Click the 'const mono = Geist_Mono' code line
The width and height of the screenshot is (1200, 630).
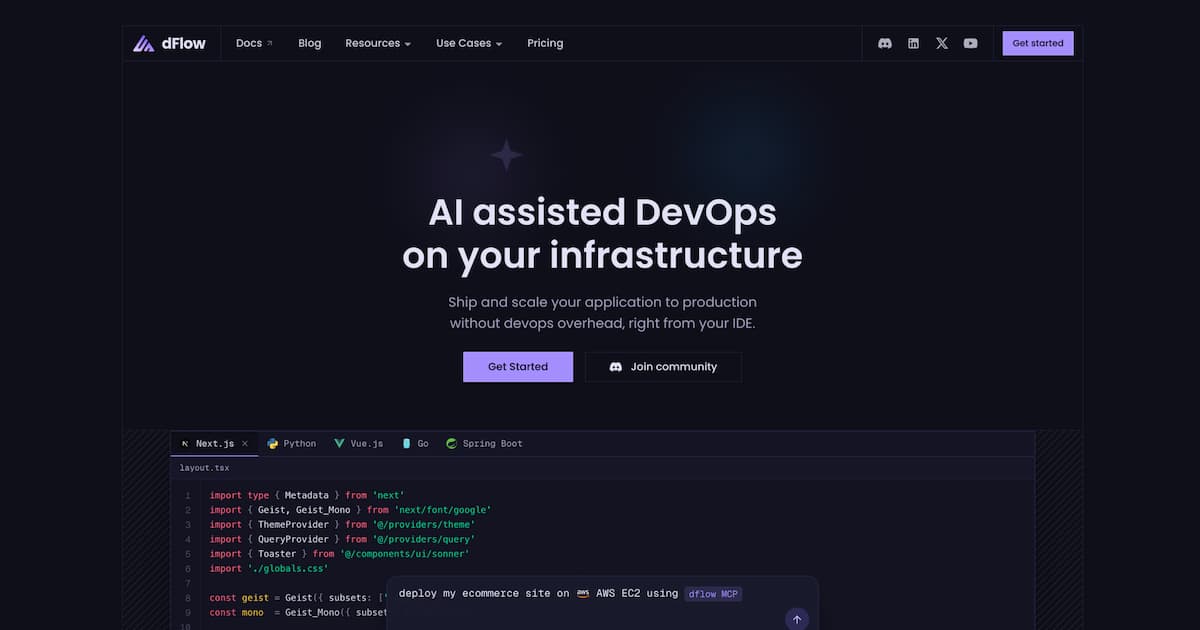coord(298,613)
